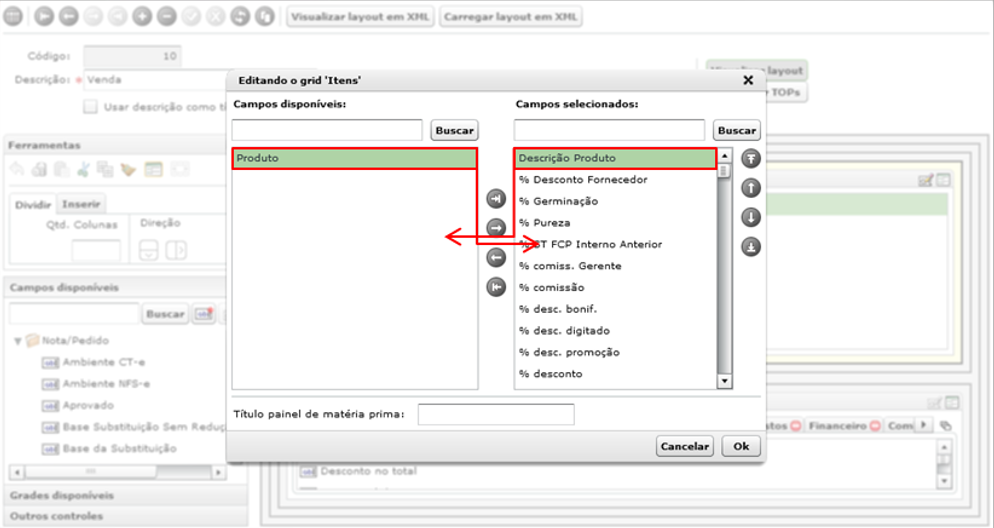
Task: Toggle the 'Usar descrição como' checkbox
Action: coord(91,107)
